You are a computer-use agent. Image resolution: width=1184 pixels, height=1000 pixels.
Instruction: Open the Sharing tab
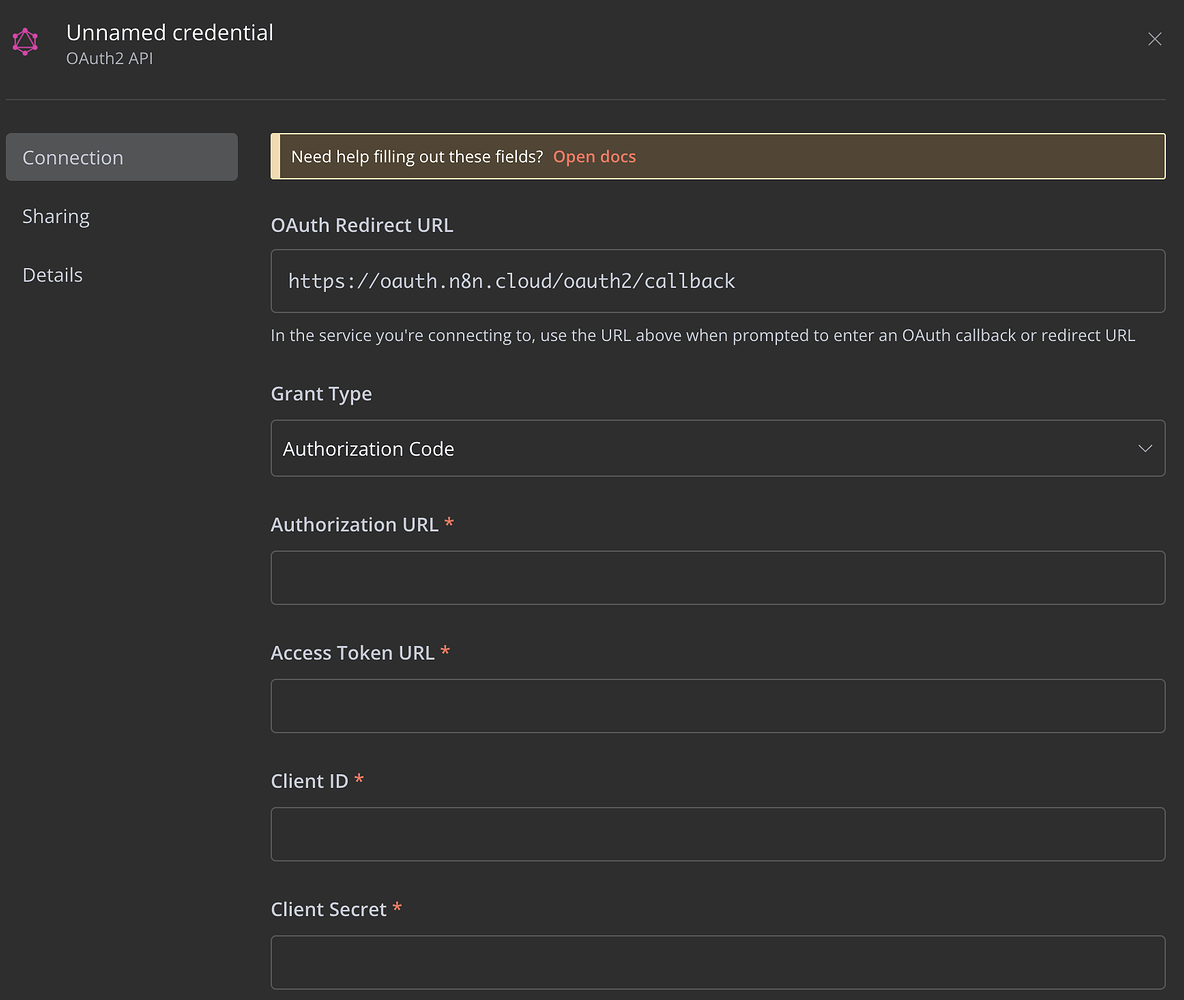pyautogui.click(x=56, y=216)
